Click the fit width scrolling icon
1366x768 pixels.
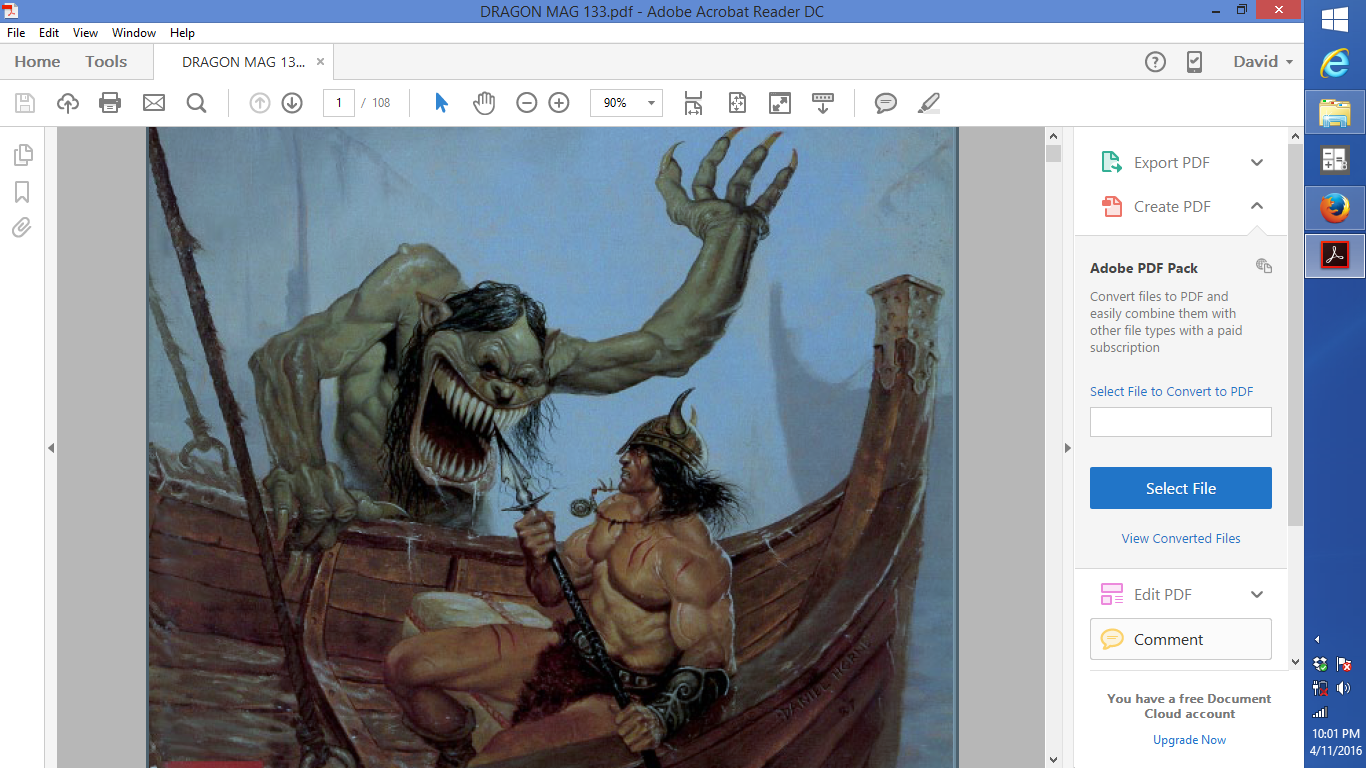click(693, 103)
